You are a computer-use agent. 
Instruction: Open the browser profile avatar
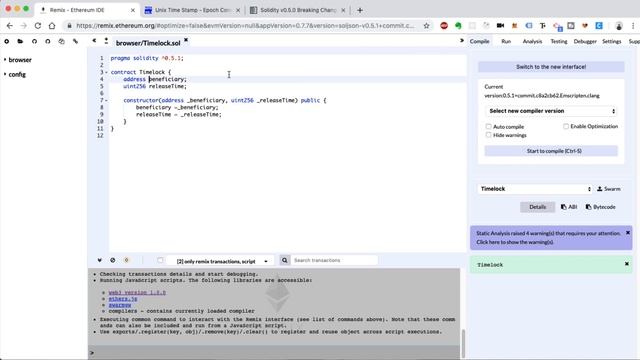(x=619, y=26)
